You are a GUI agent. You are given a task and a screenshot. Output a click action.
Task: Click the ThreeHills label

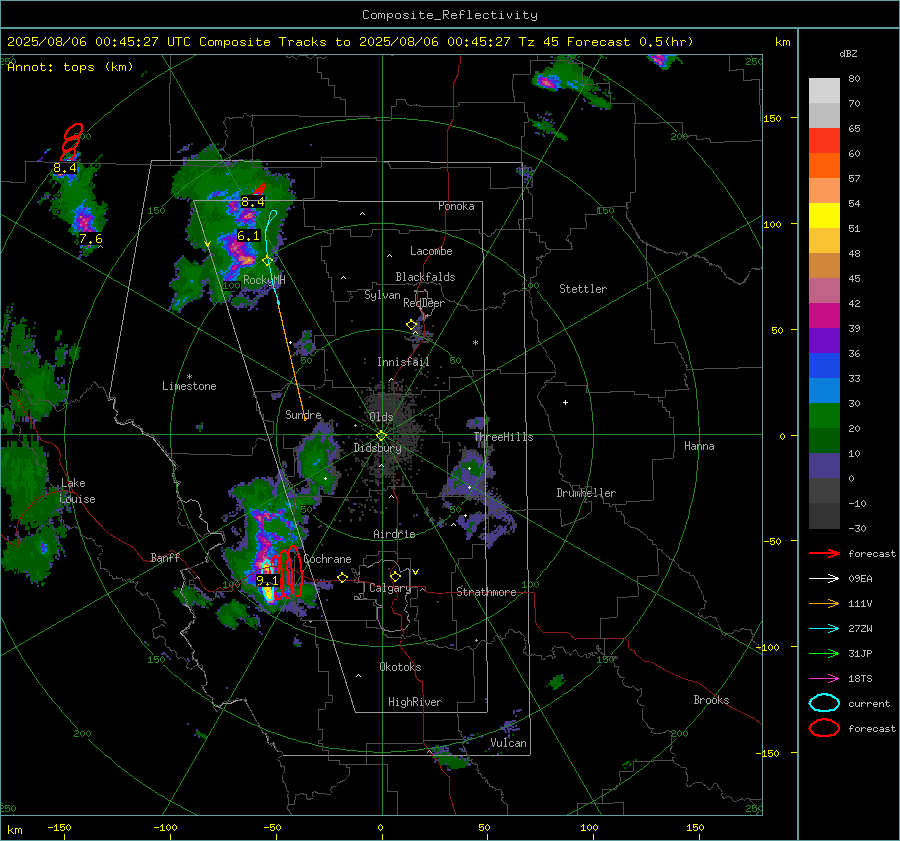pos(503,437)
